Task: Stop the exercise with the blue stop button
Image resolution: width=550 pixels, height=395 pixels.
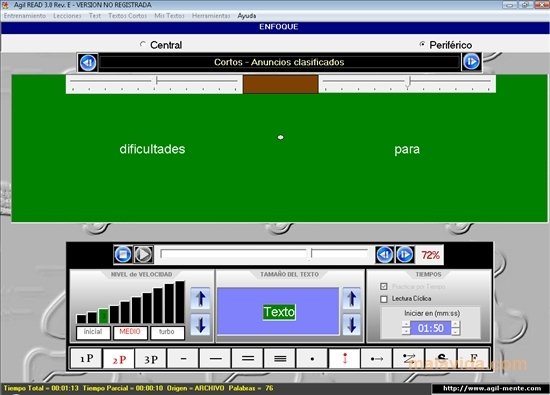Action: tap(123, 254)
